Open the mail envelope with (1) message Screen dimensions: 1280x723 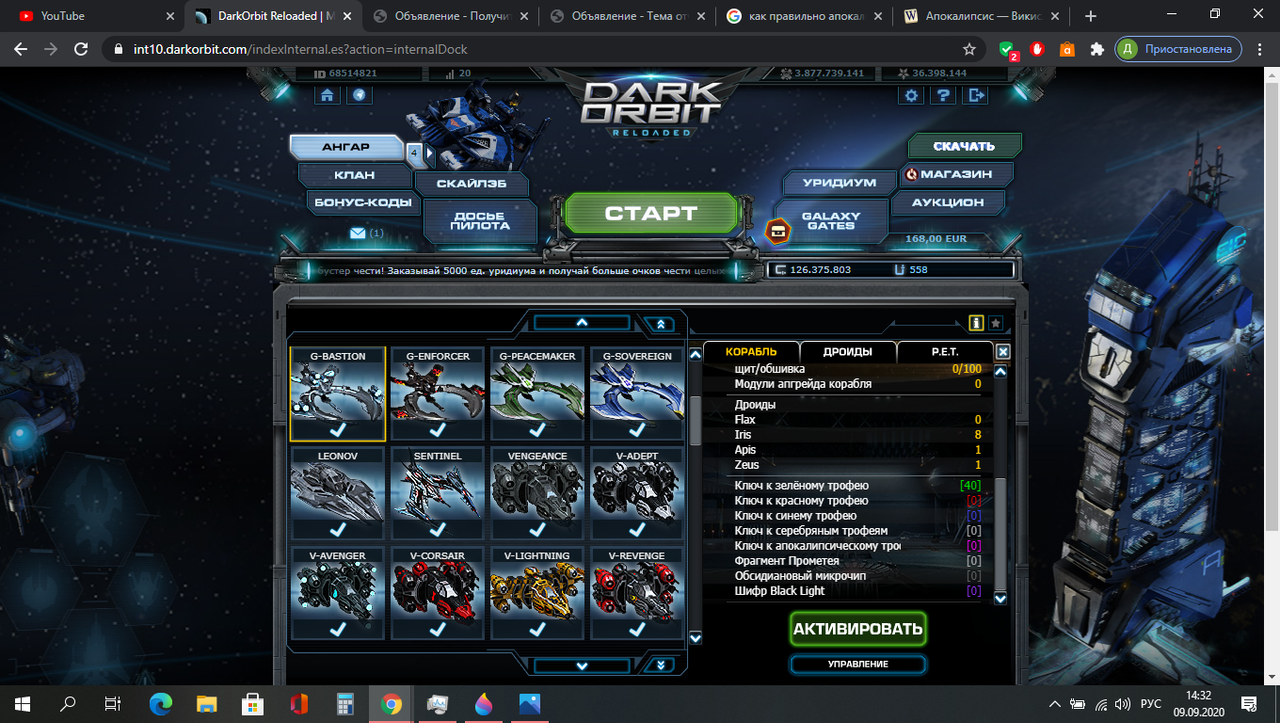pos(357,233)
